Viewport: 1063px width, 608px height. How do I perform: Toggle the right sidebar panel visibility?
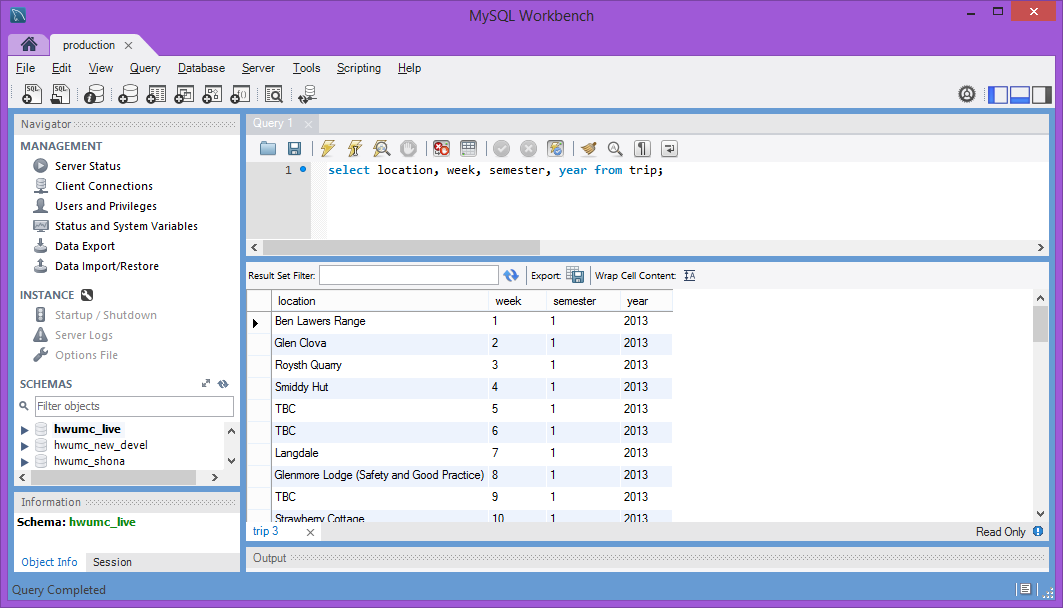1041,94
